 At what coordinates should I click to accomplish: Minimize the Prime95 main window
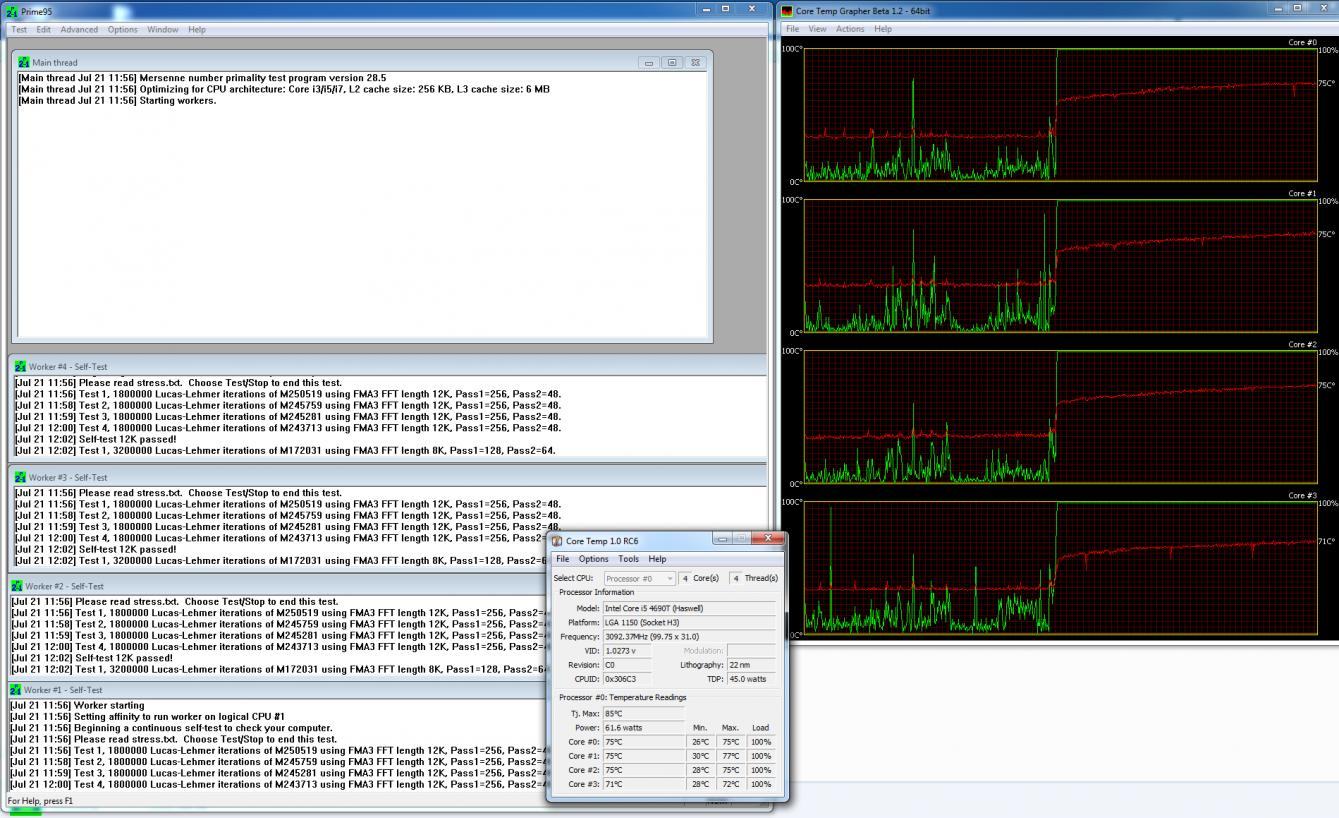(x=706, y=9)
